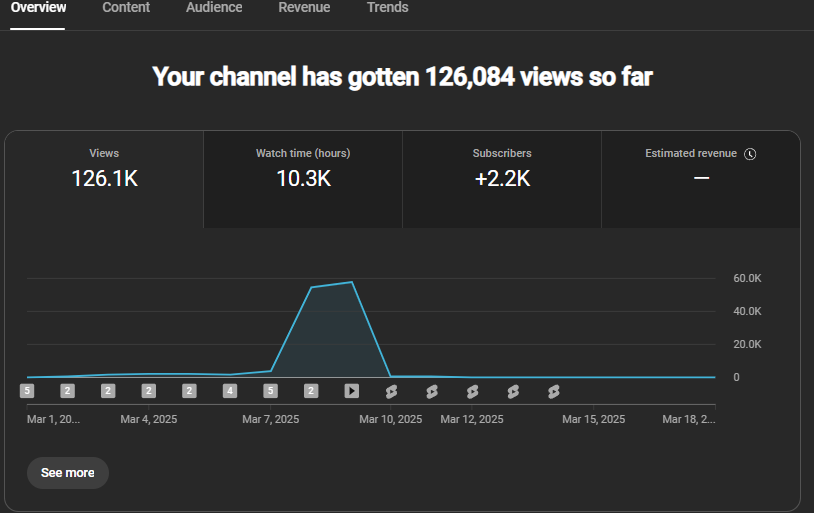This screenshot has height=513, width=814.
Task: Click the 4 uploads badge on timeline
Action: (230, 391)
